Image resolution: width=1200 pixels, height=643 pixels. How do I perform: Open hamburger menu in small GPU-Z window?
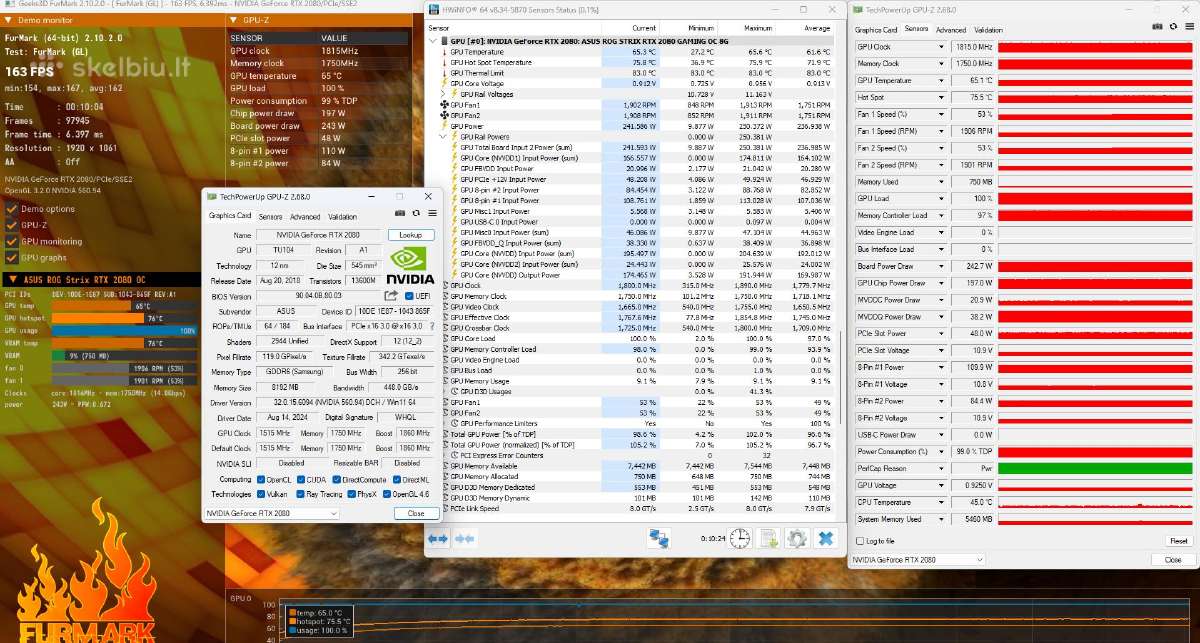(x=431, y=215)
